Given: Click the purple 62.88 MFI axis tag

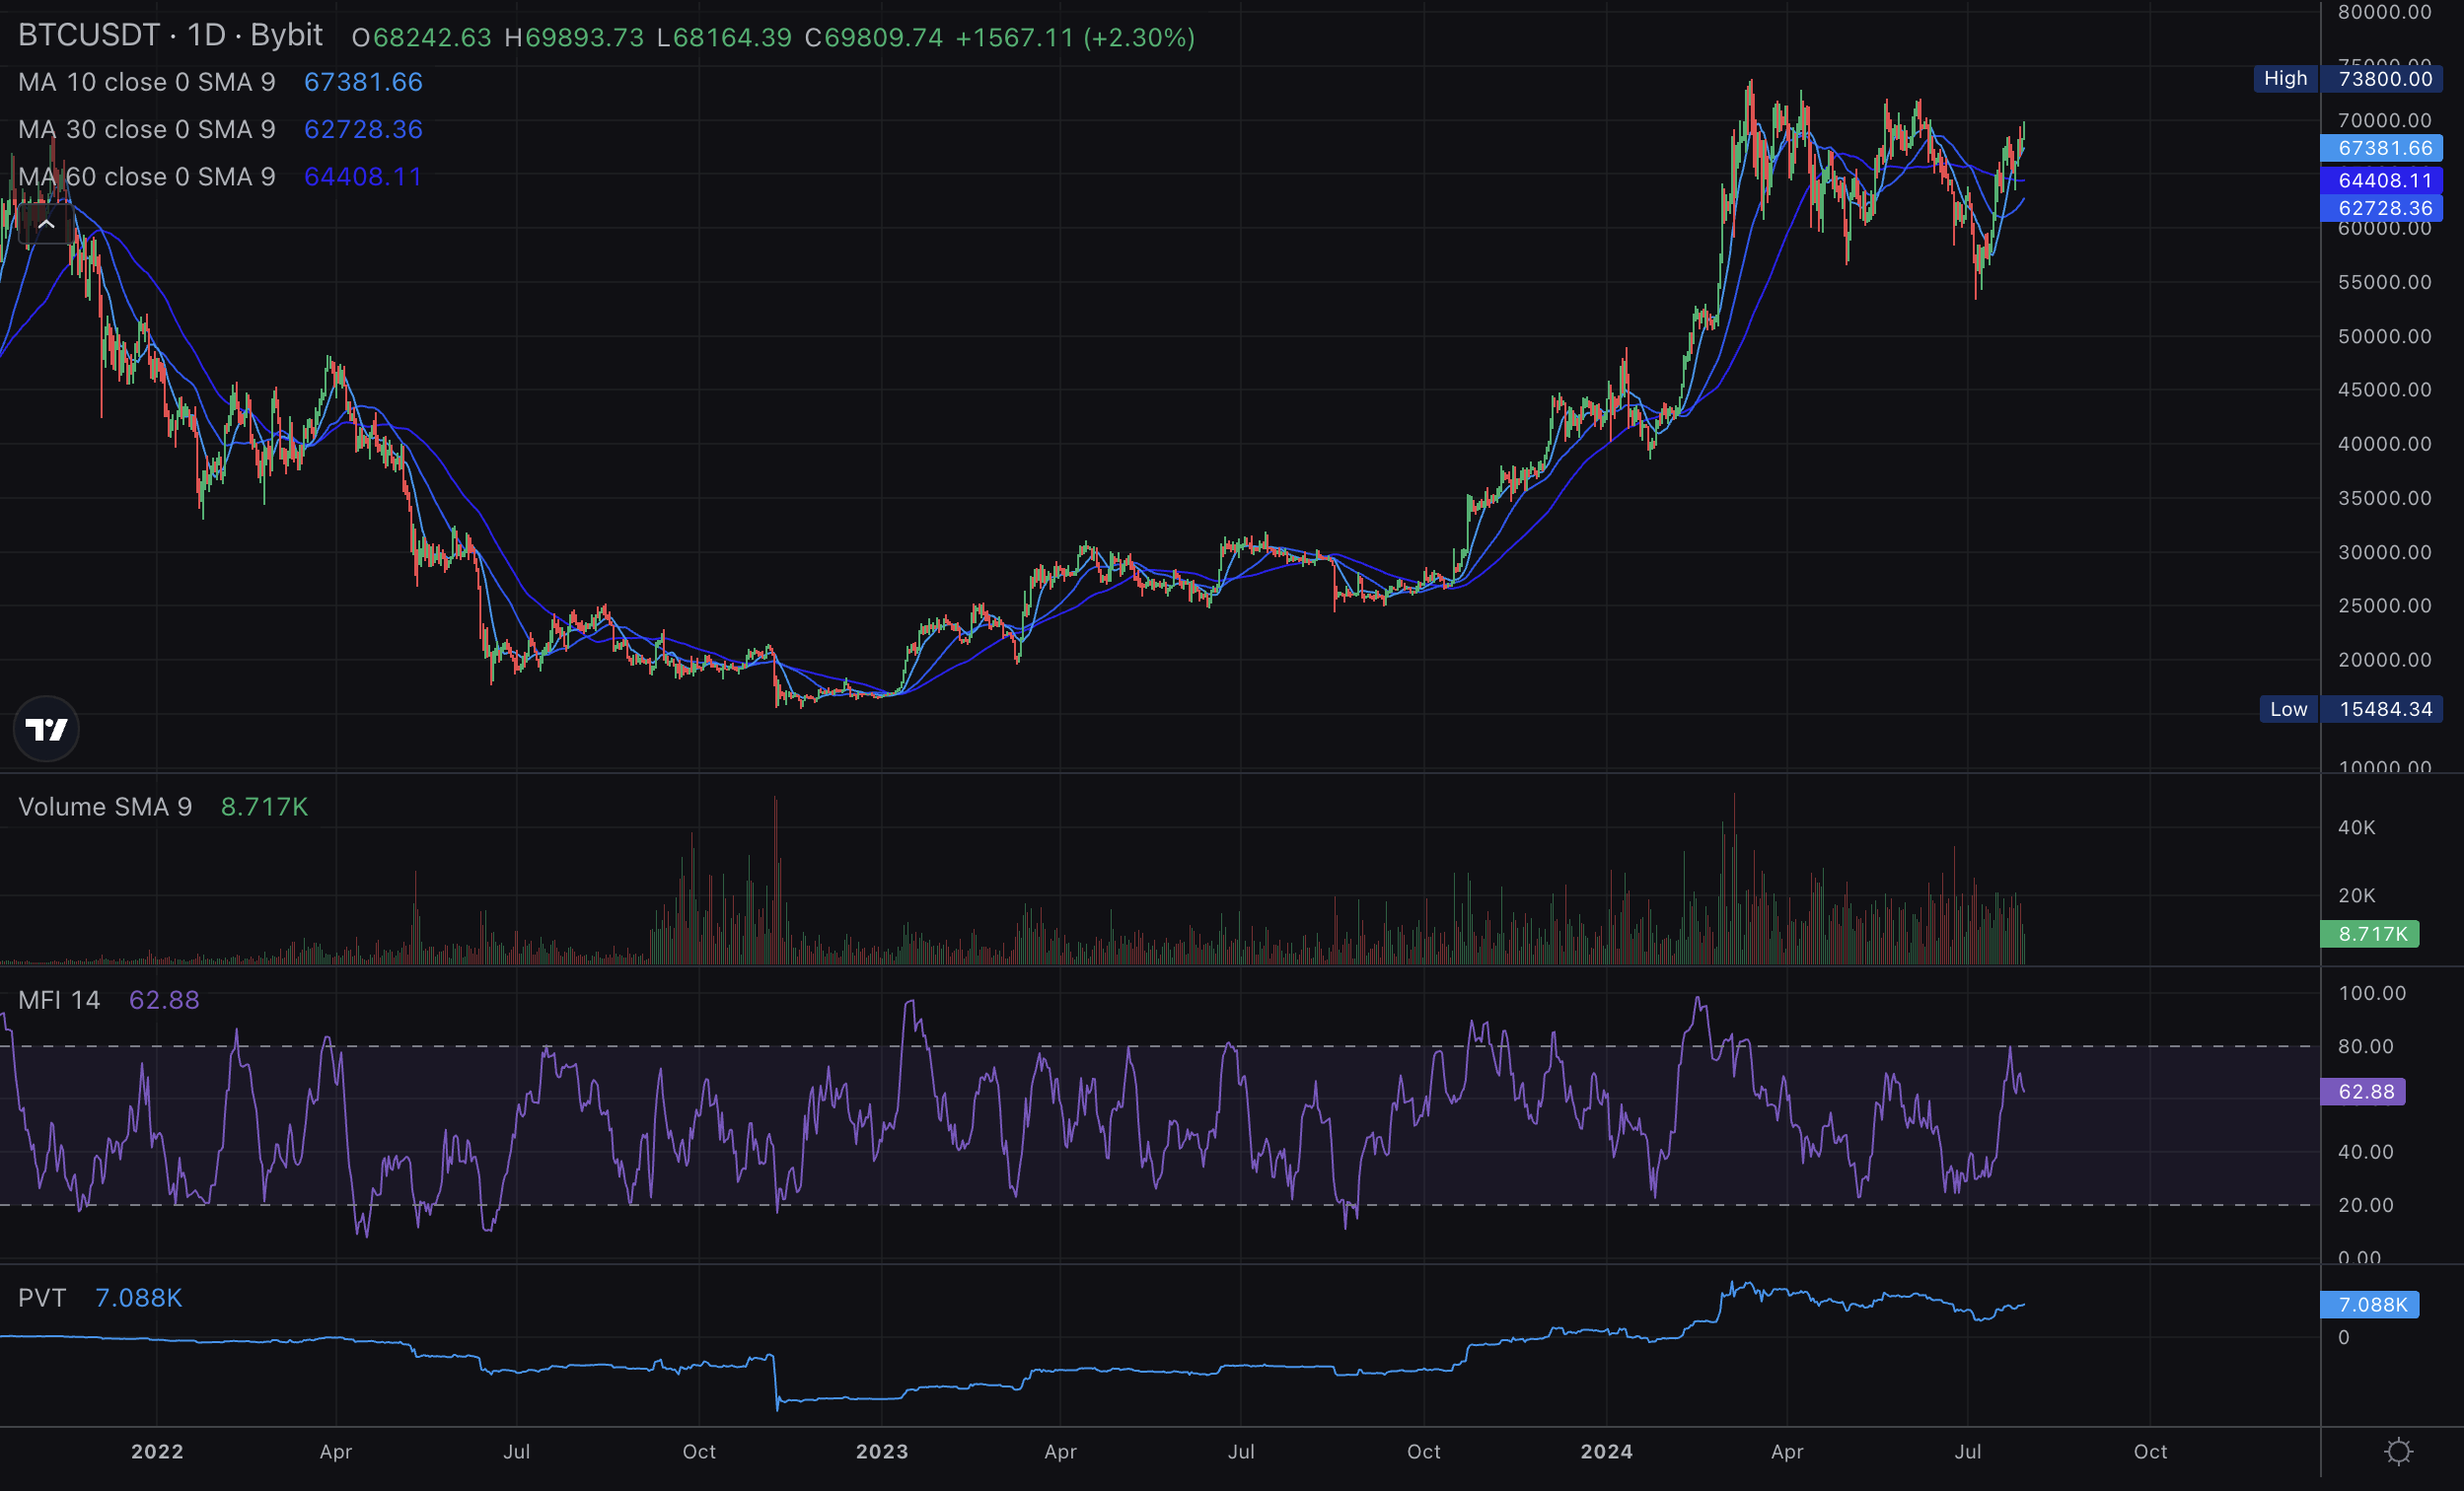Looking at the screenshot, I should [2364, 1092].
